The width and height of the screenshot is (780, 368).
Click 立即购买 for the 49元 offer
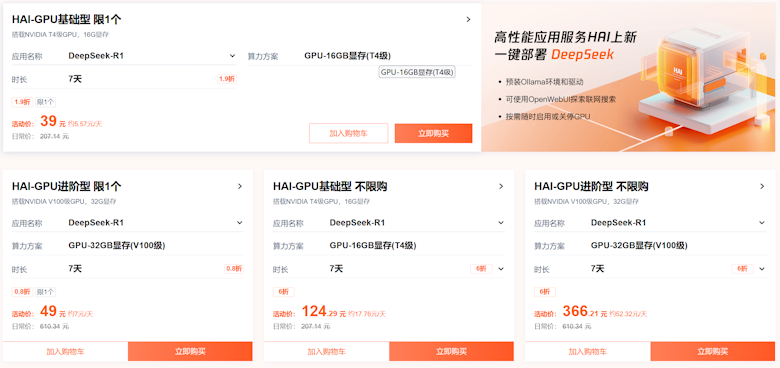point(190,352)
